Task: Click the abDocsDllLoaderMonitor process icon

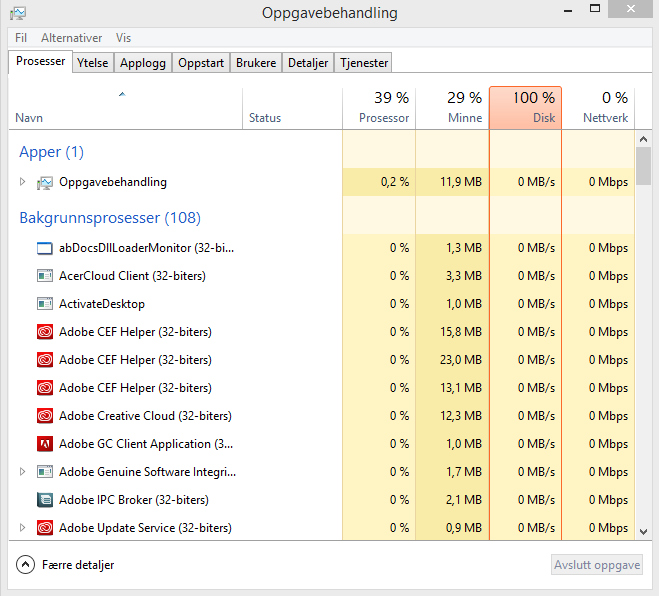Action: (45, 248)
